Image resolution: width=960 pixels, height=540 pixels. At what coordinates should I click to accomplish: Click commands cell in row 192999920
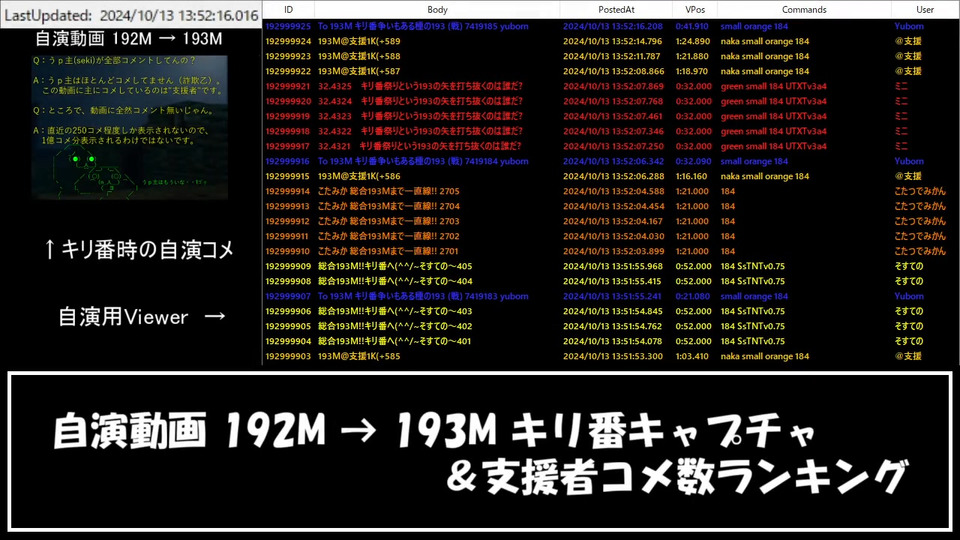773,101
